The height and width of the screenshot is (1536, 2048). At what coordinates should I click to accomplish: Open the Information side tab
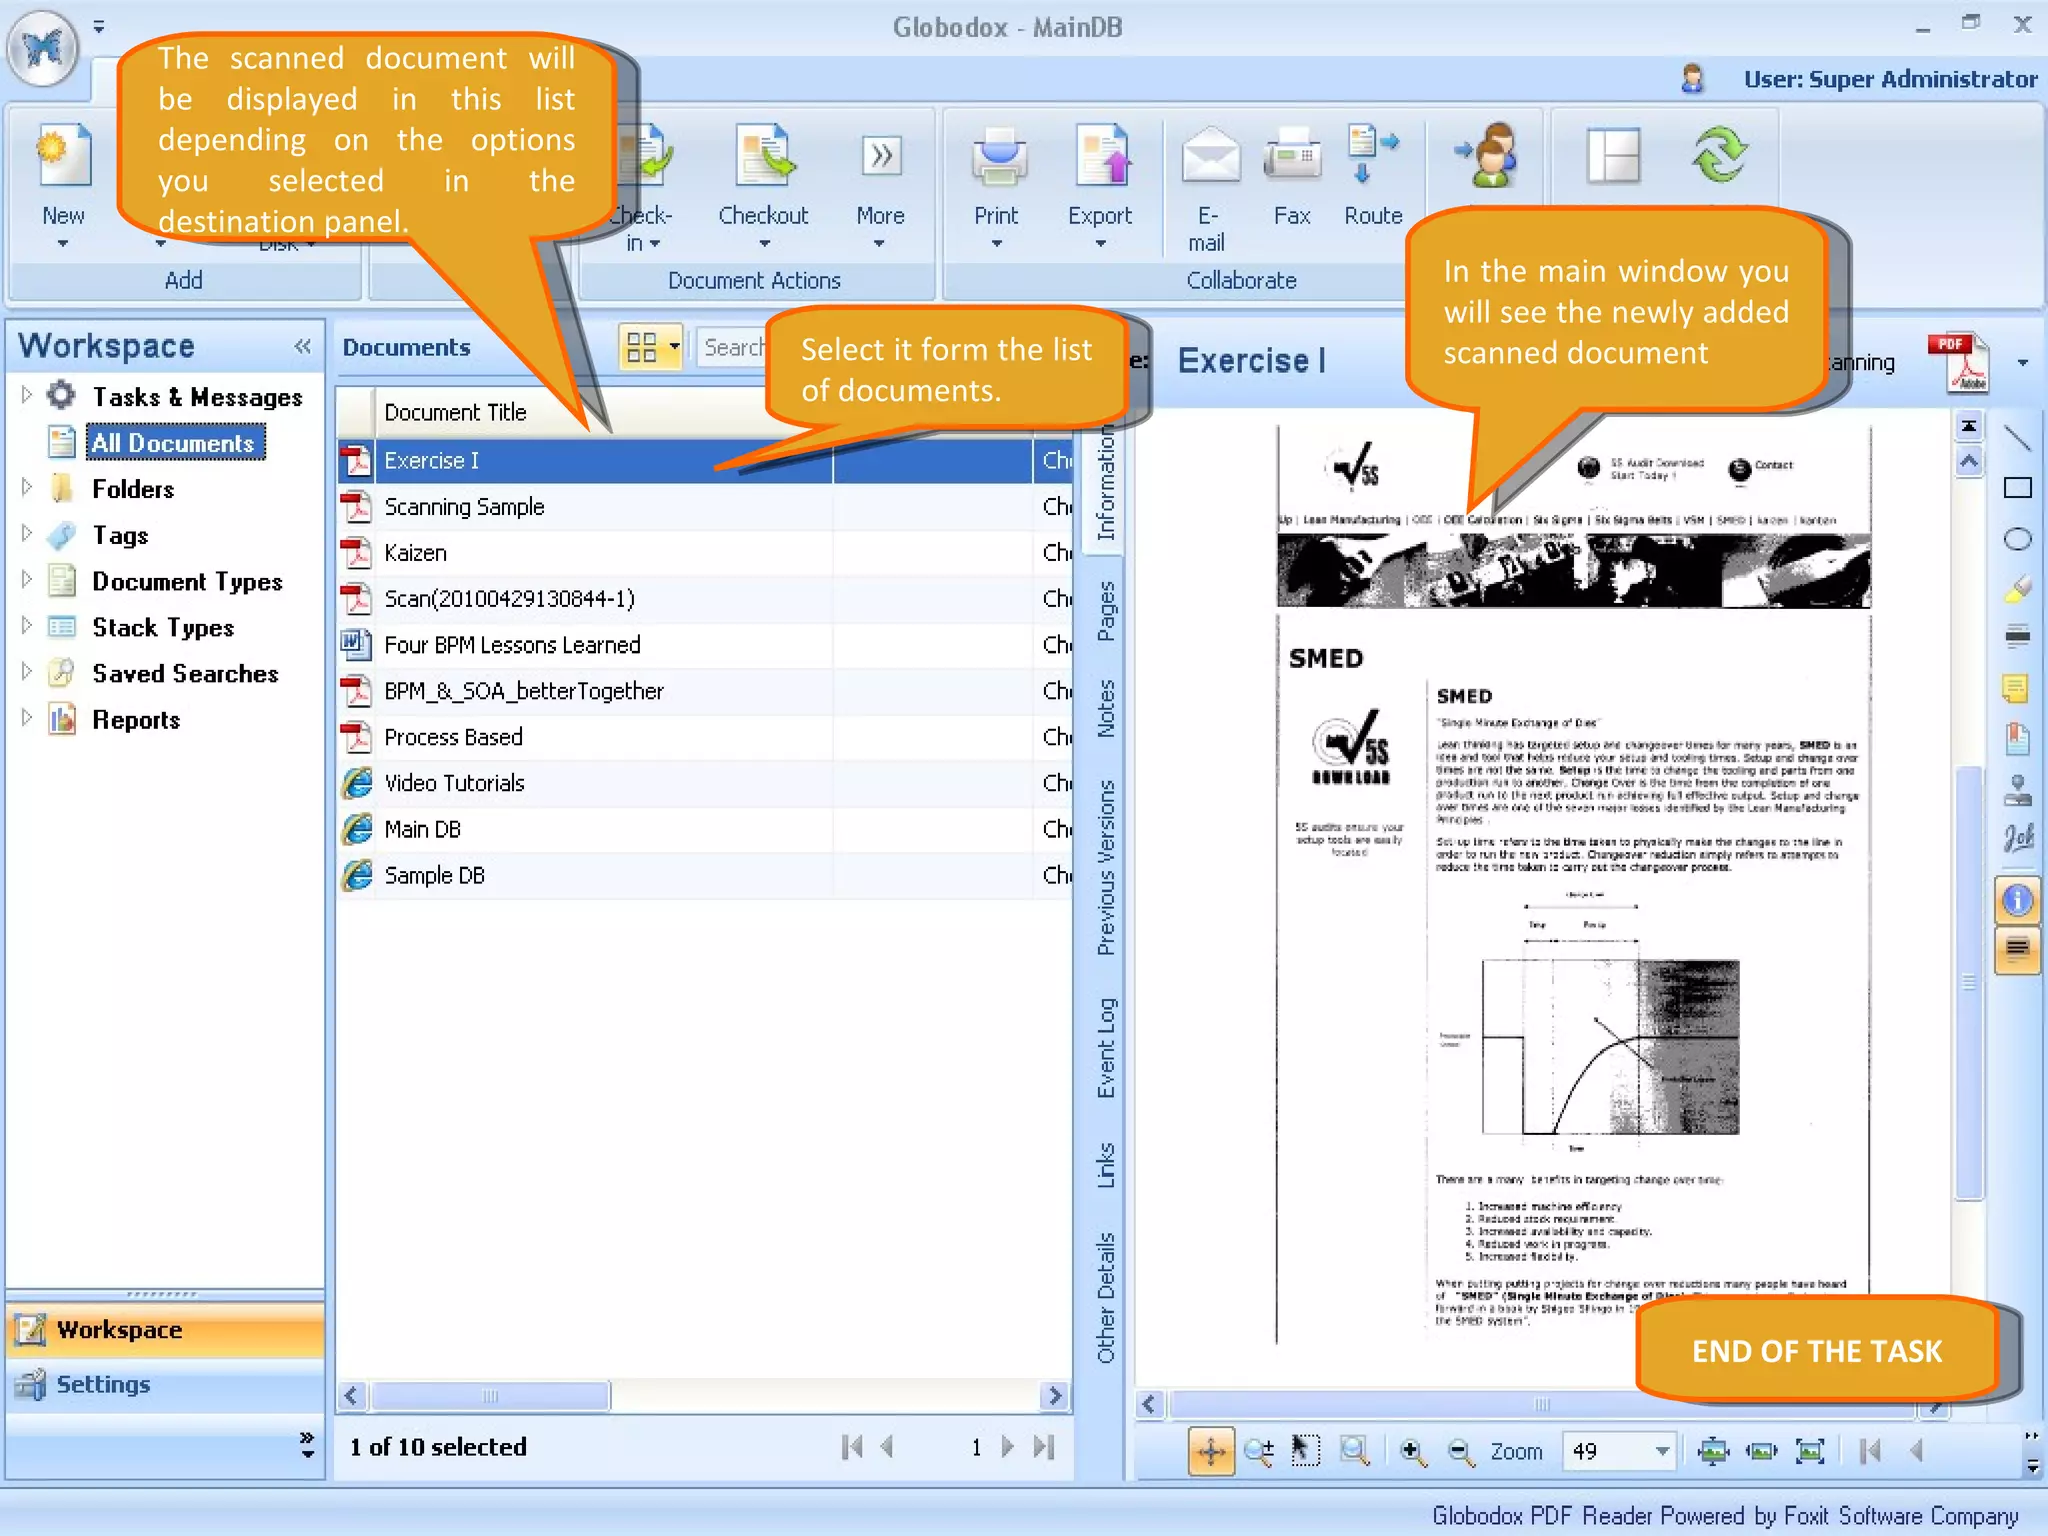coord(1105,484)
